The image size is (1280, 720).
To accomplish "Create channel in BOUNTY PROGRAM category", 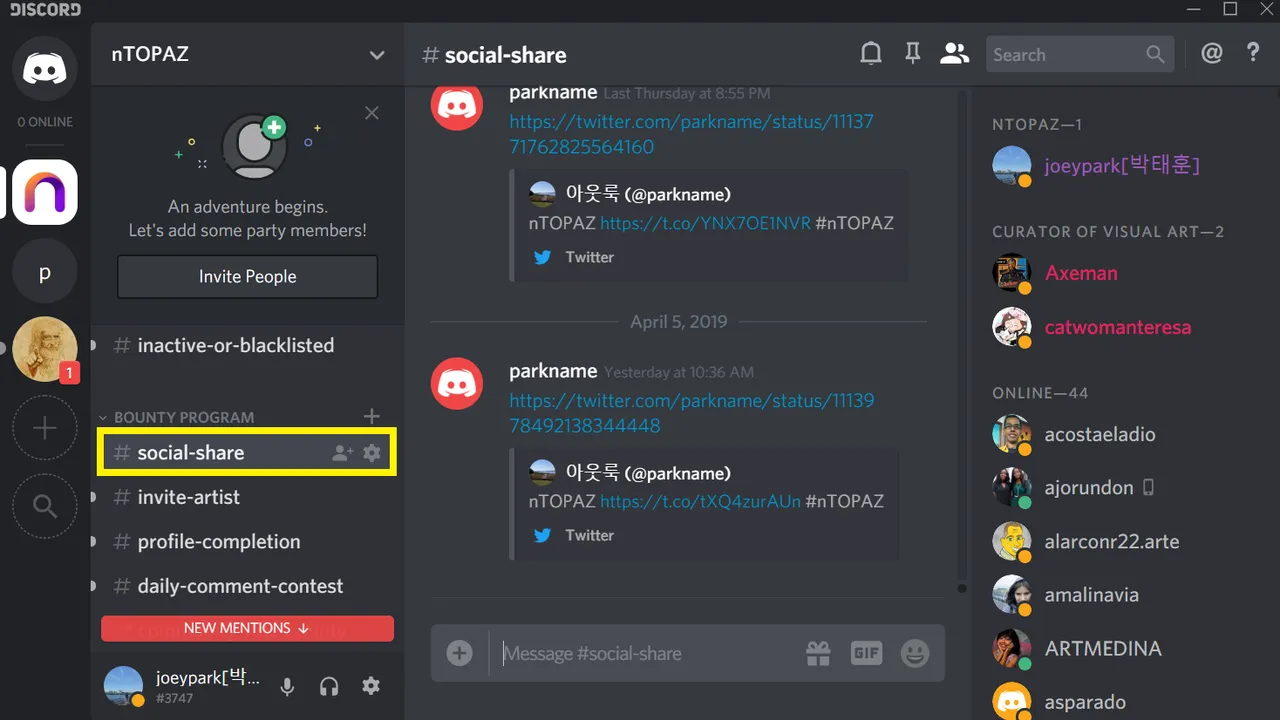I will (x=372, y=416).
